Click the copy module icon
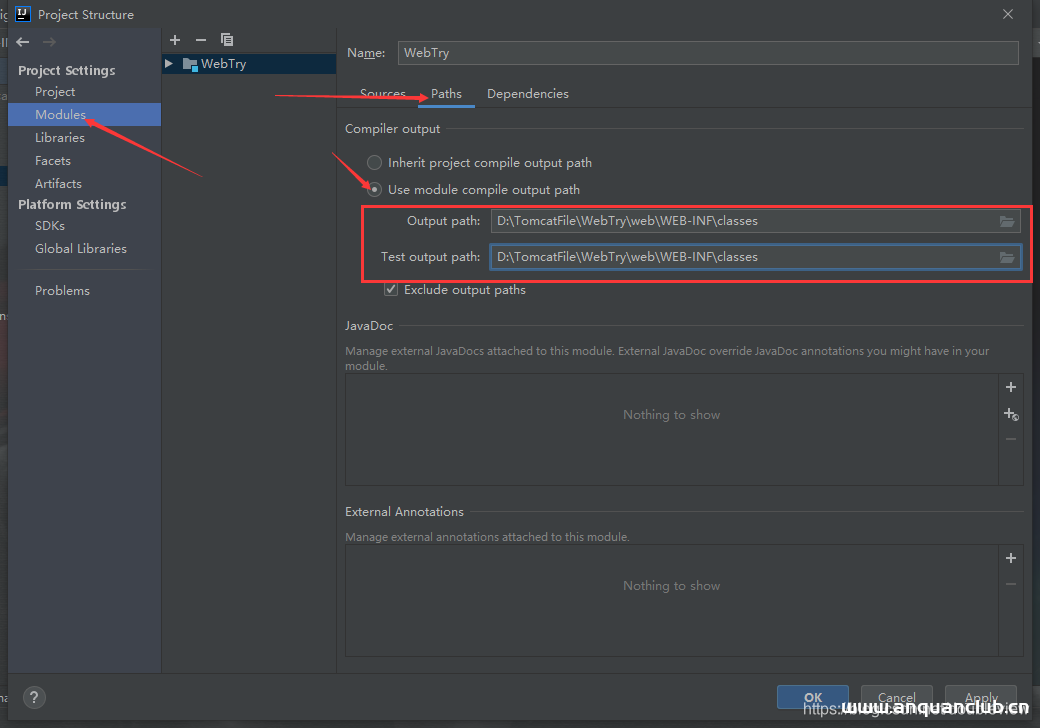Screen dimensions: 1040x728 point(227,40)
